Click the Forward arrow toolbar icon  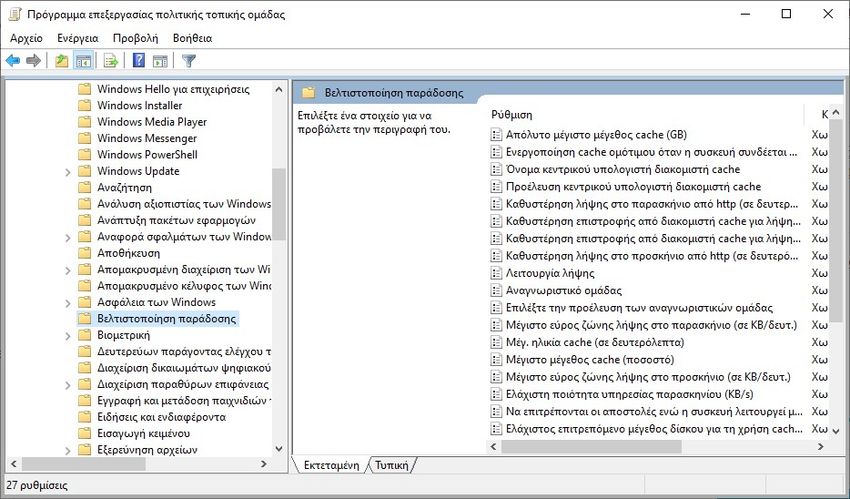click(34, 61)
